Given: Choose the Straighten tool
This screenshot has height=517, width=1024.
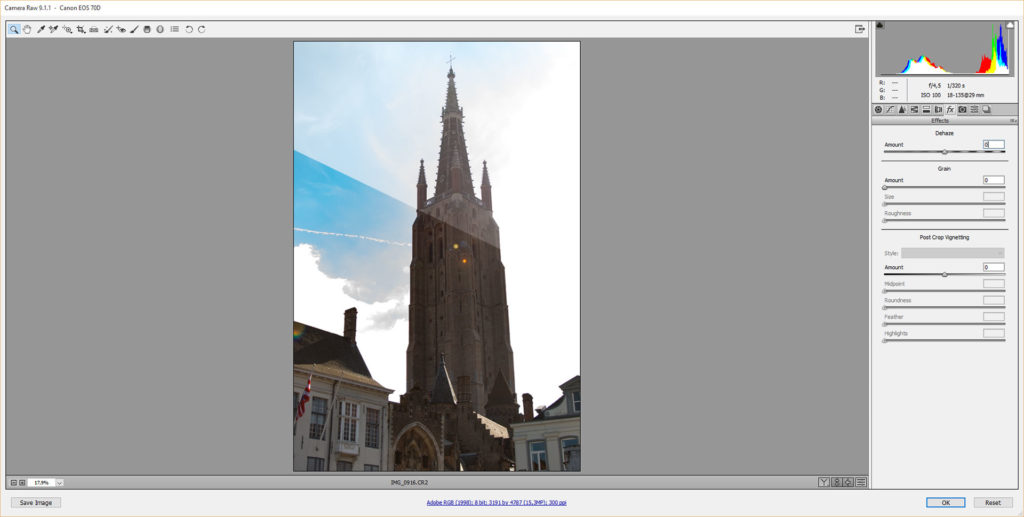Looking at the screenshot, I should coord(94,29).
